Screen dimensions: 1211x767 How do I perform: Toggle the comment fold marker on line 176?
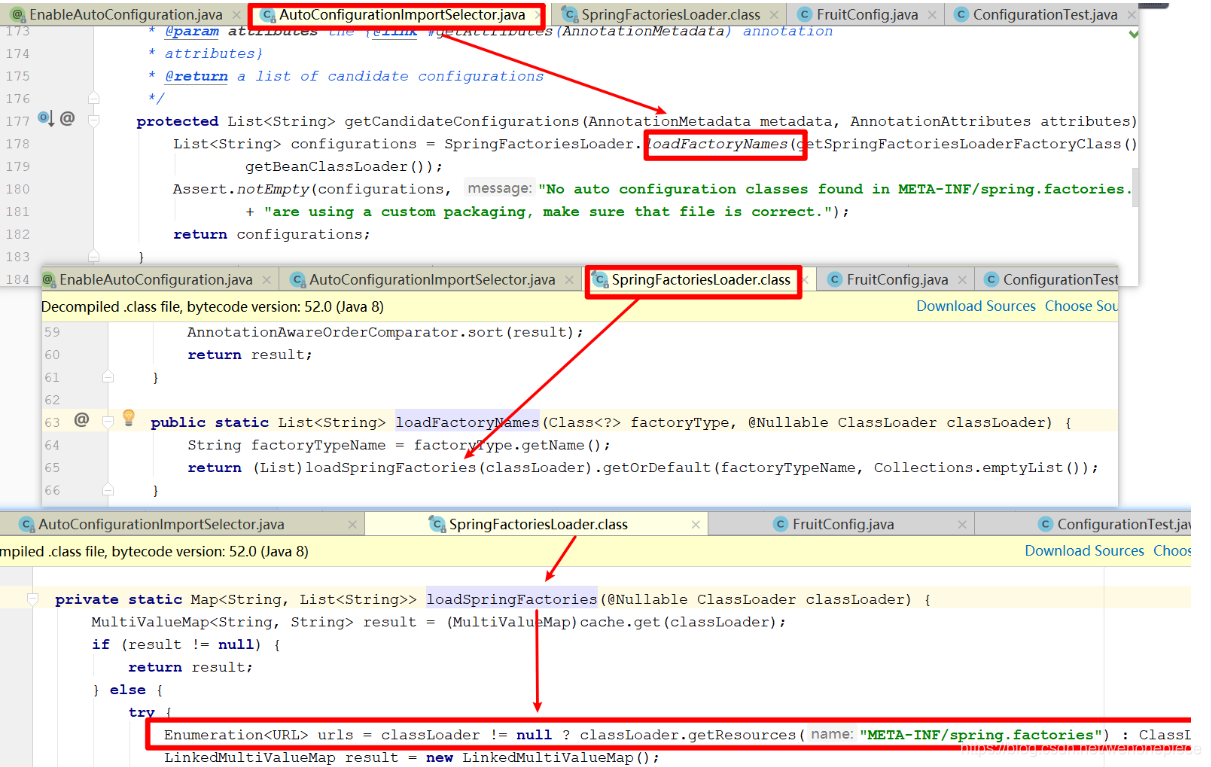pyautogui.click(x=94, y=98)
